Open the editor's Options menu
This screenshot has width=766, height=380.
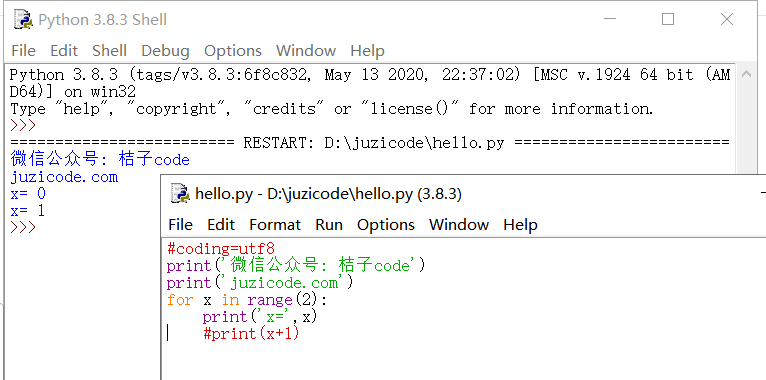tap(385, 225)
